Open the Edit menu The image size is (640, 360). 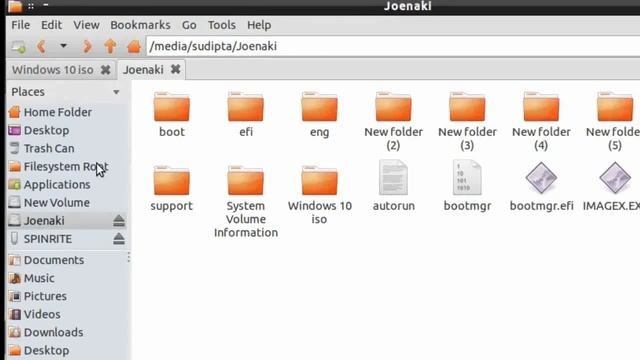click(51, 25)
